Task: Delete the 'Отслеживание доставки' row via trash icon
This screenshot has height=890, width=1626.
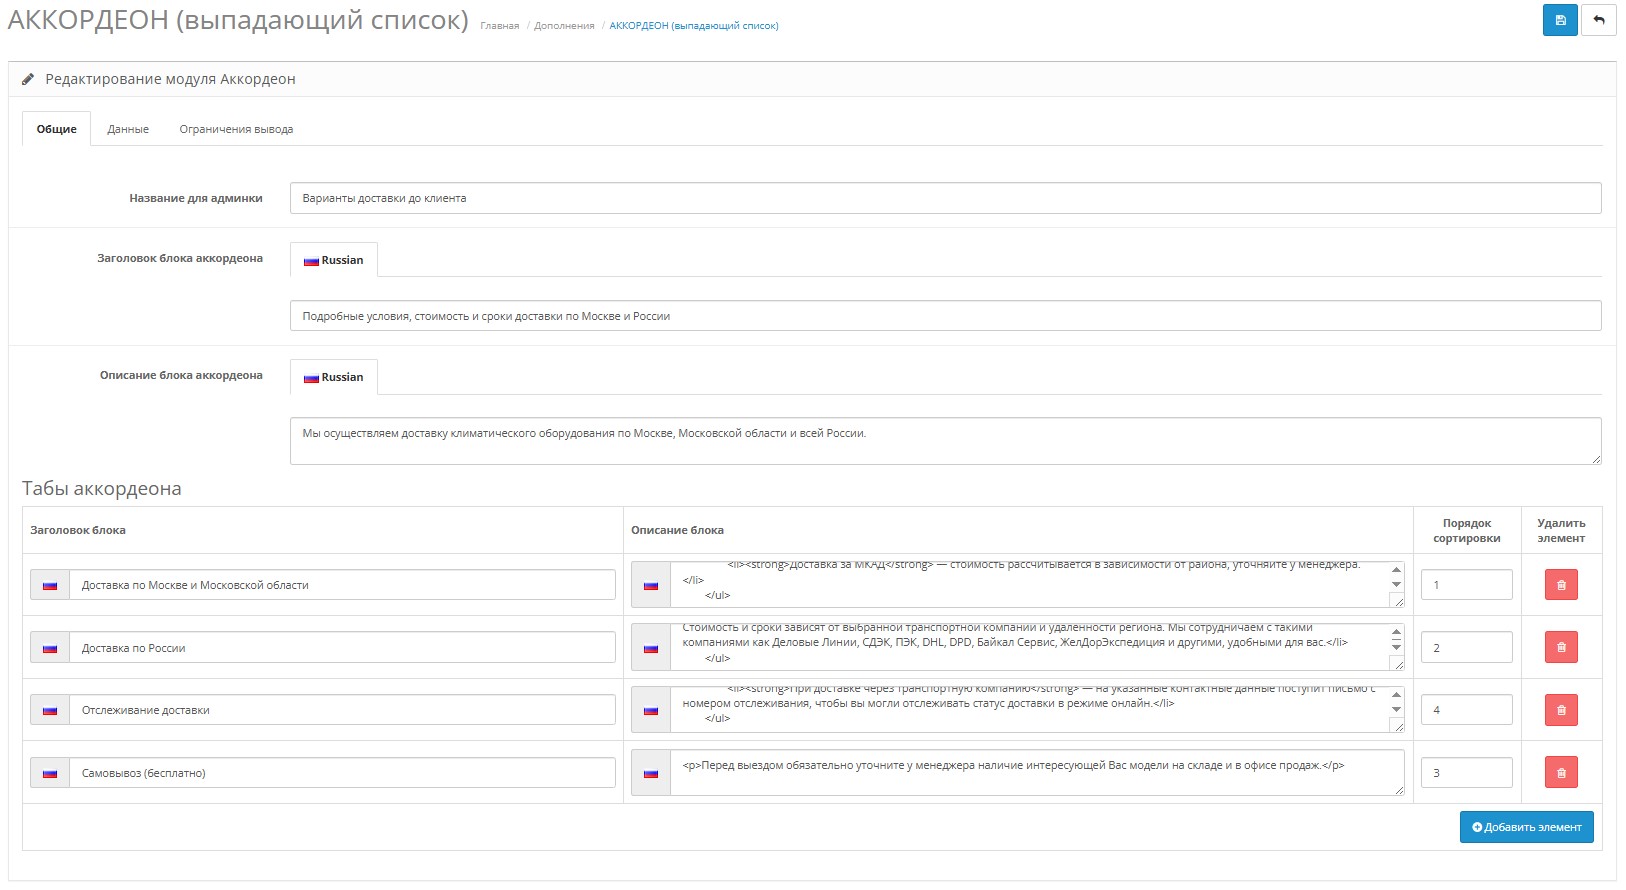Action: pos(1561,710)
